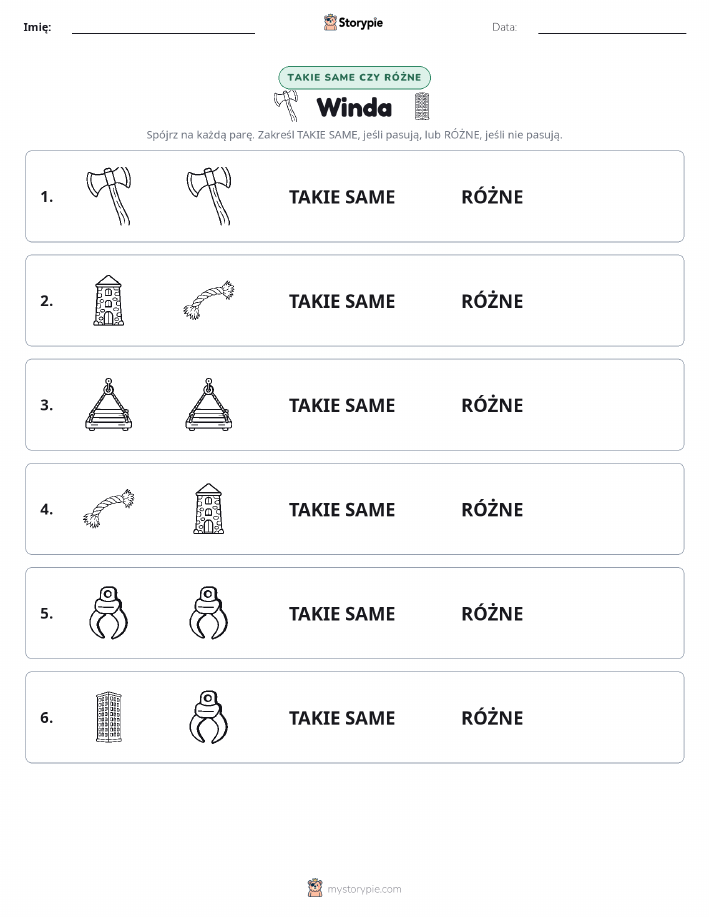
Task: Click the rope picture in row 2
Action: (x=209, y=300)
